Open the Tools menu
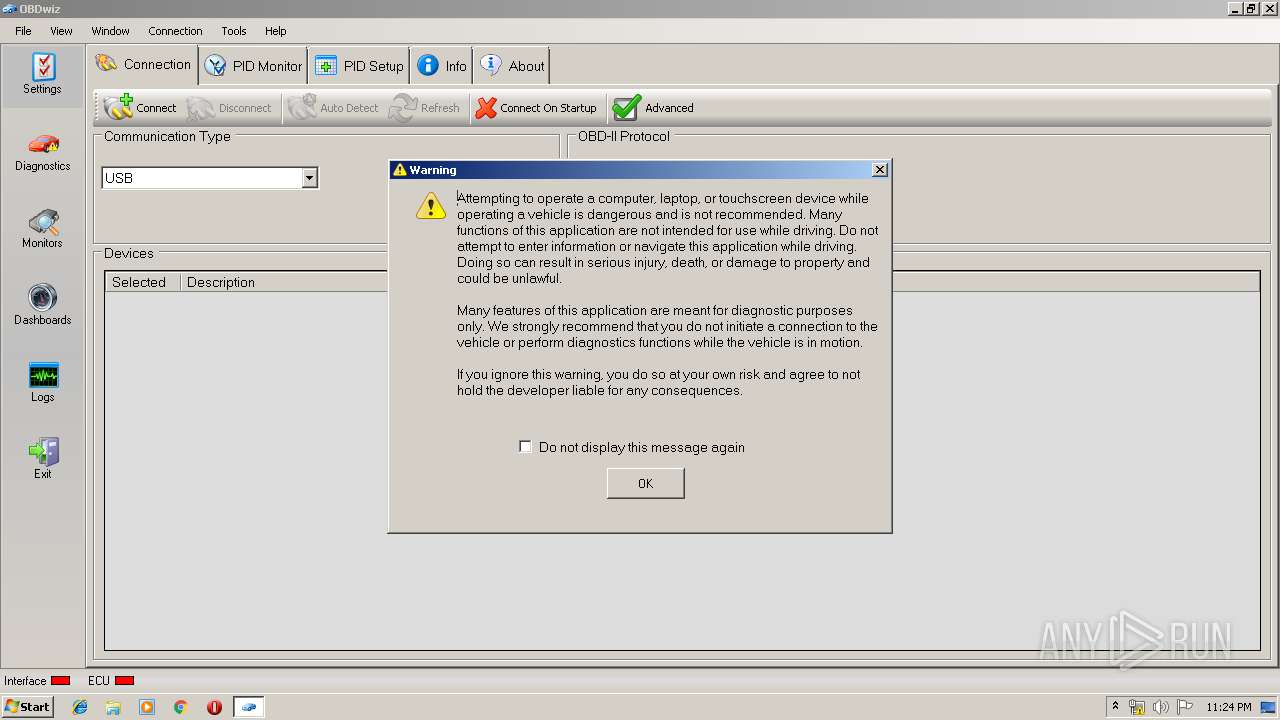Image resolution: width=1280 pixels, height=720 pixels. click(x=234, y=31)
